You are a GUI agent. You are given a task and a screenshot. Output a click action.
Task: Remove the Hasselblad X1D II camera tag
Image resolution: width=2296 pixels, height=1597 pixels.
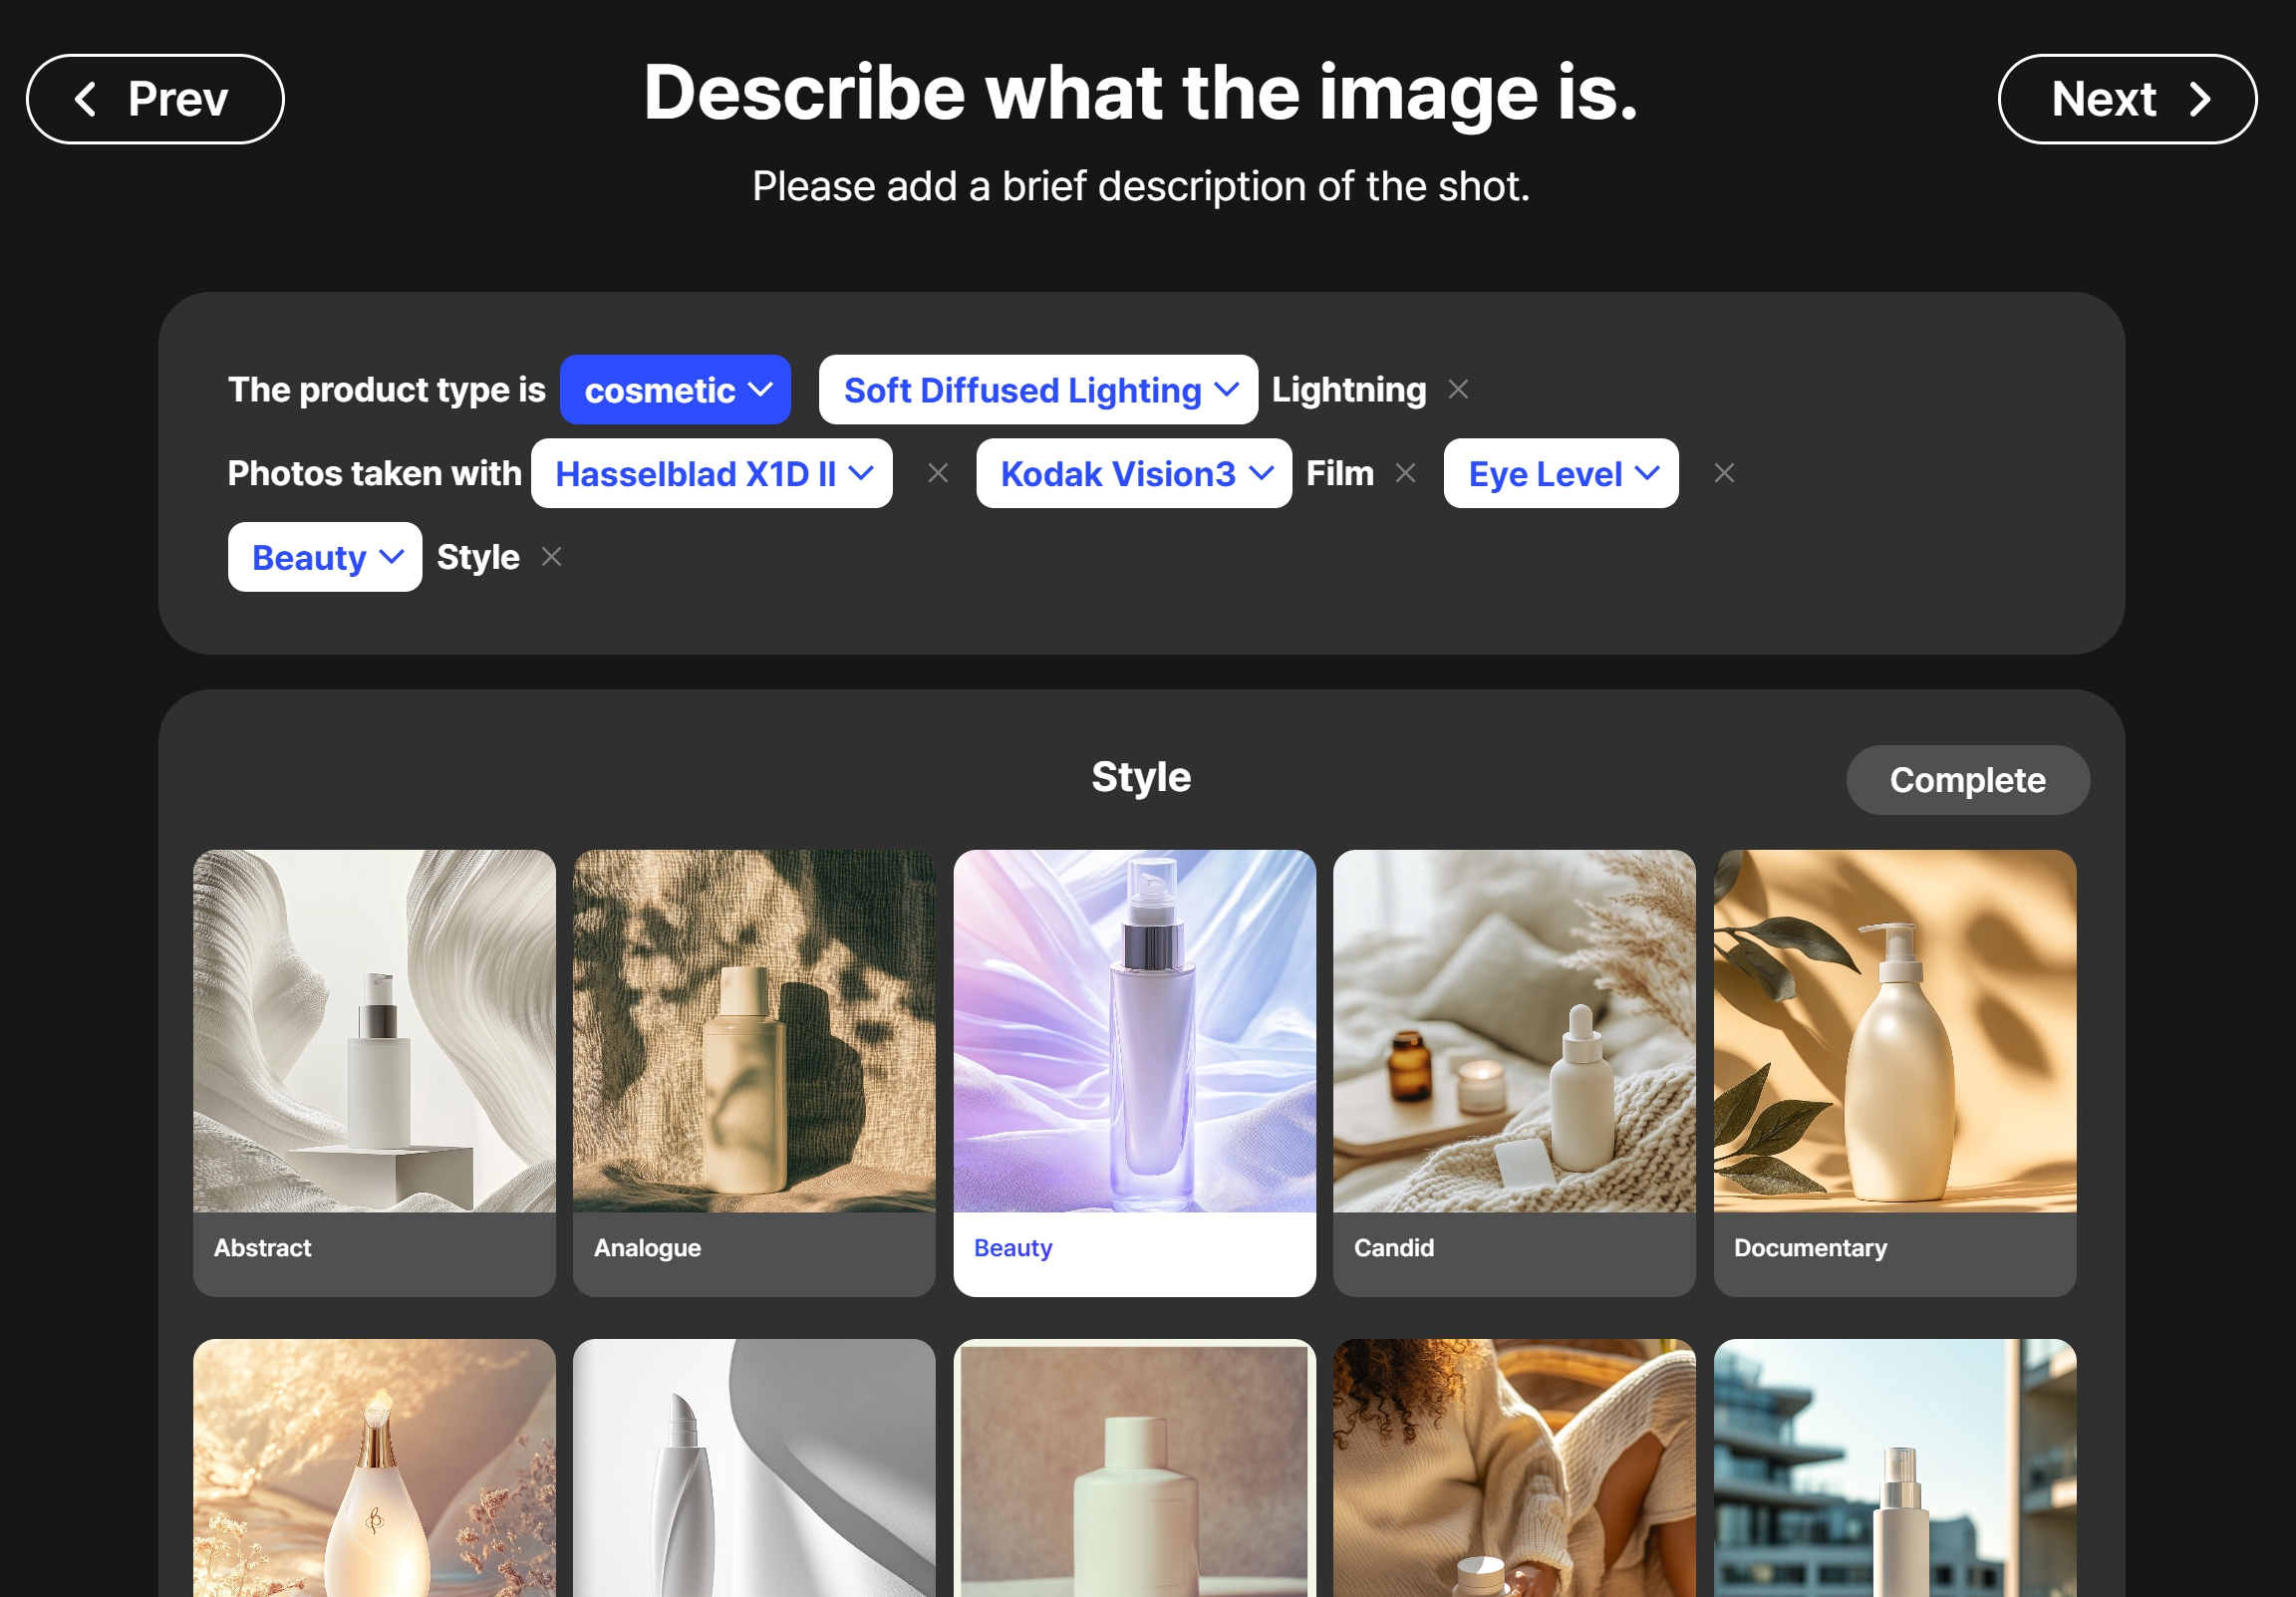click(938, 474)
